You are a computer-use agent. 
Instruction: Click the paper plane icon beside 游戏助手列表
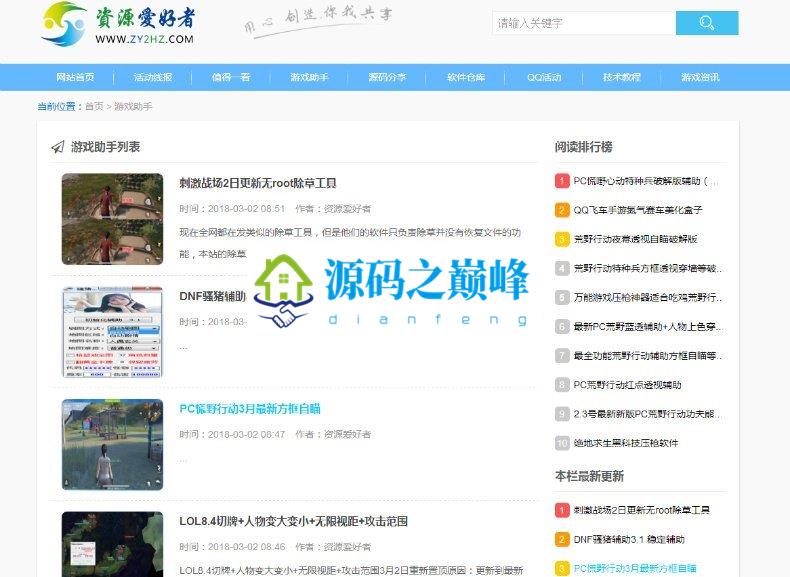(x=58, y=147)
